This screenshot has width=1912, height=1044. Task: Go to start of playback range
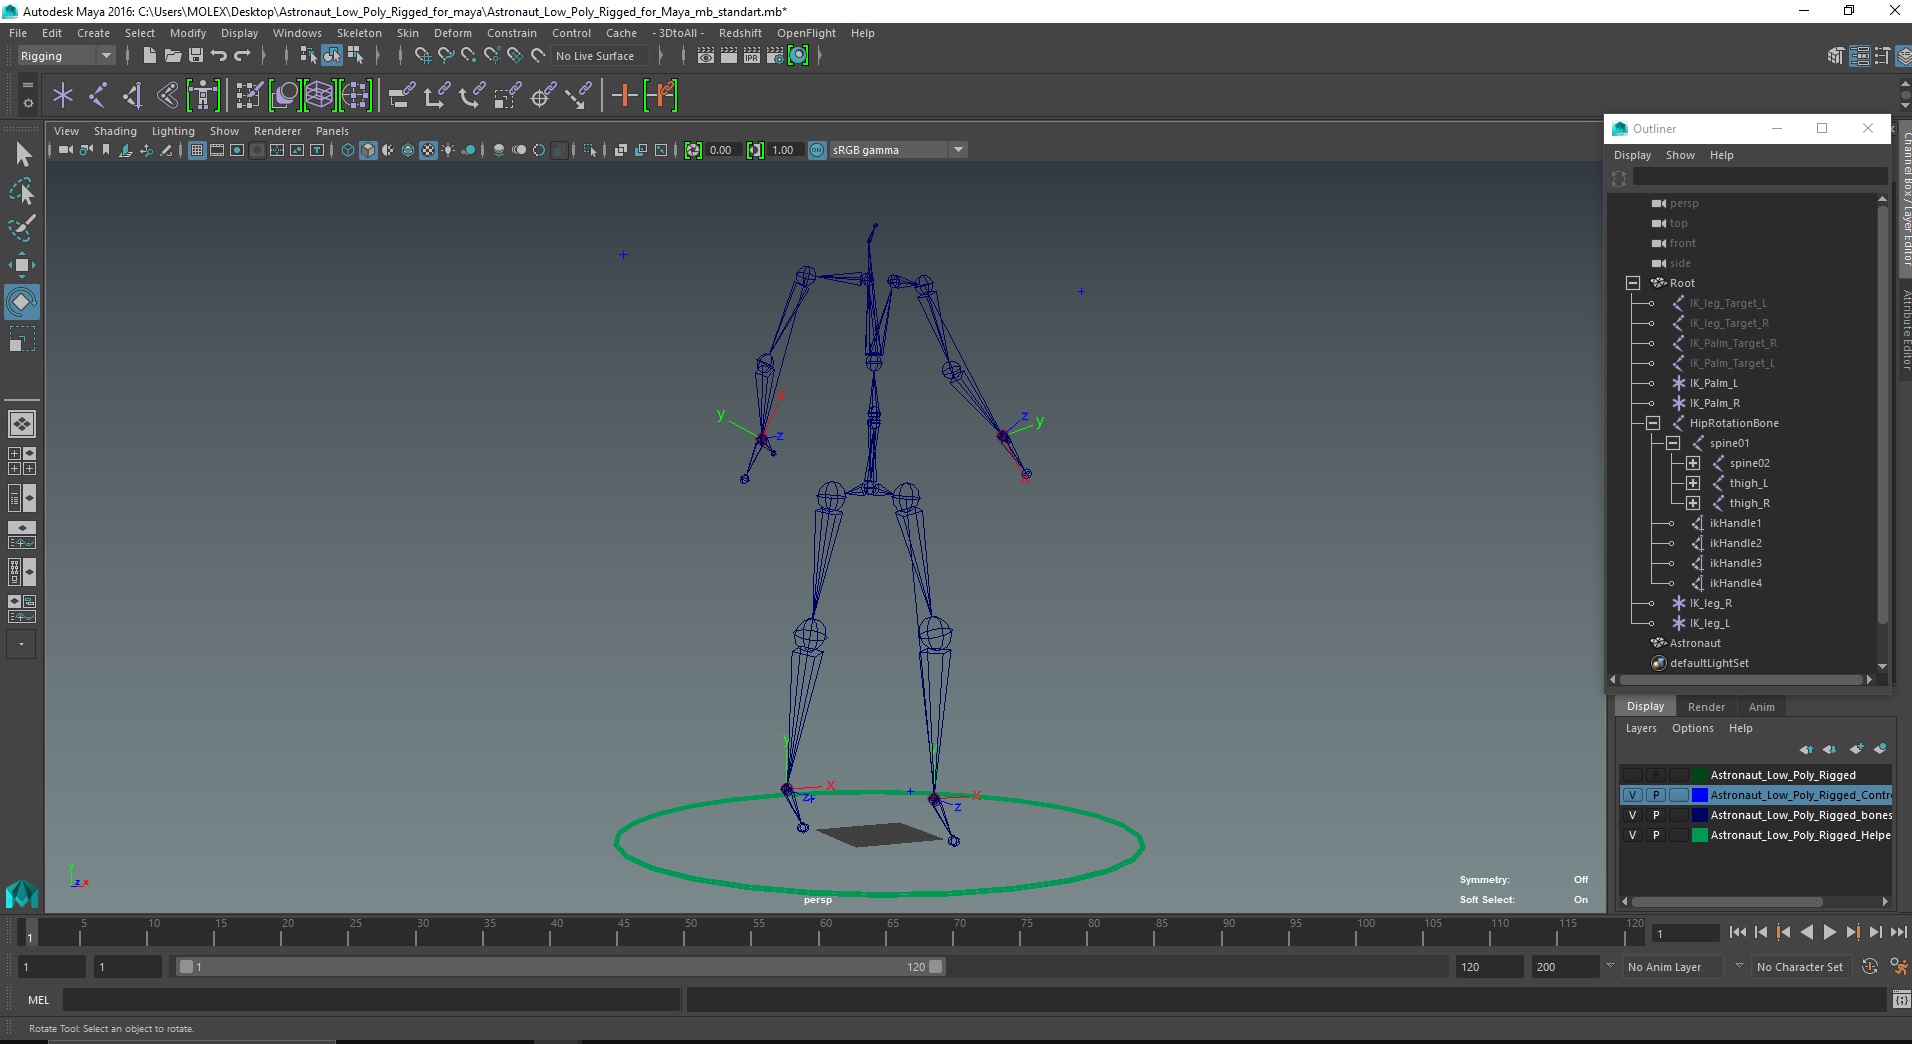[1737, 932]
